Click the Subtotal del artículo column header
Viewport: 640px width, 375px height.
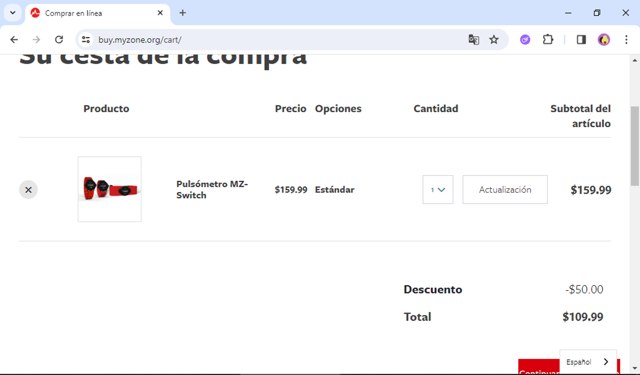tap(580, 116)
